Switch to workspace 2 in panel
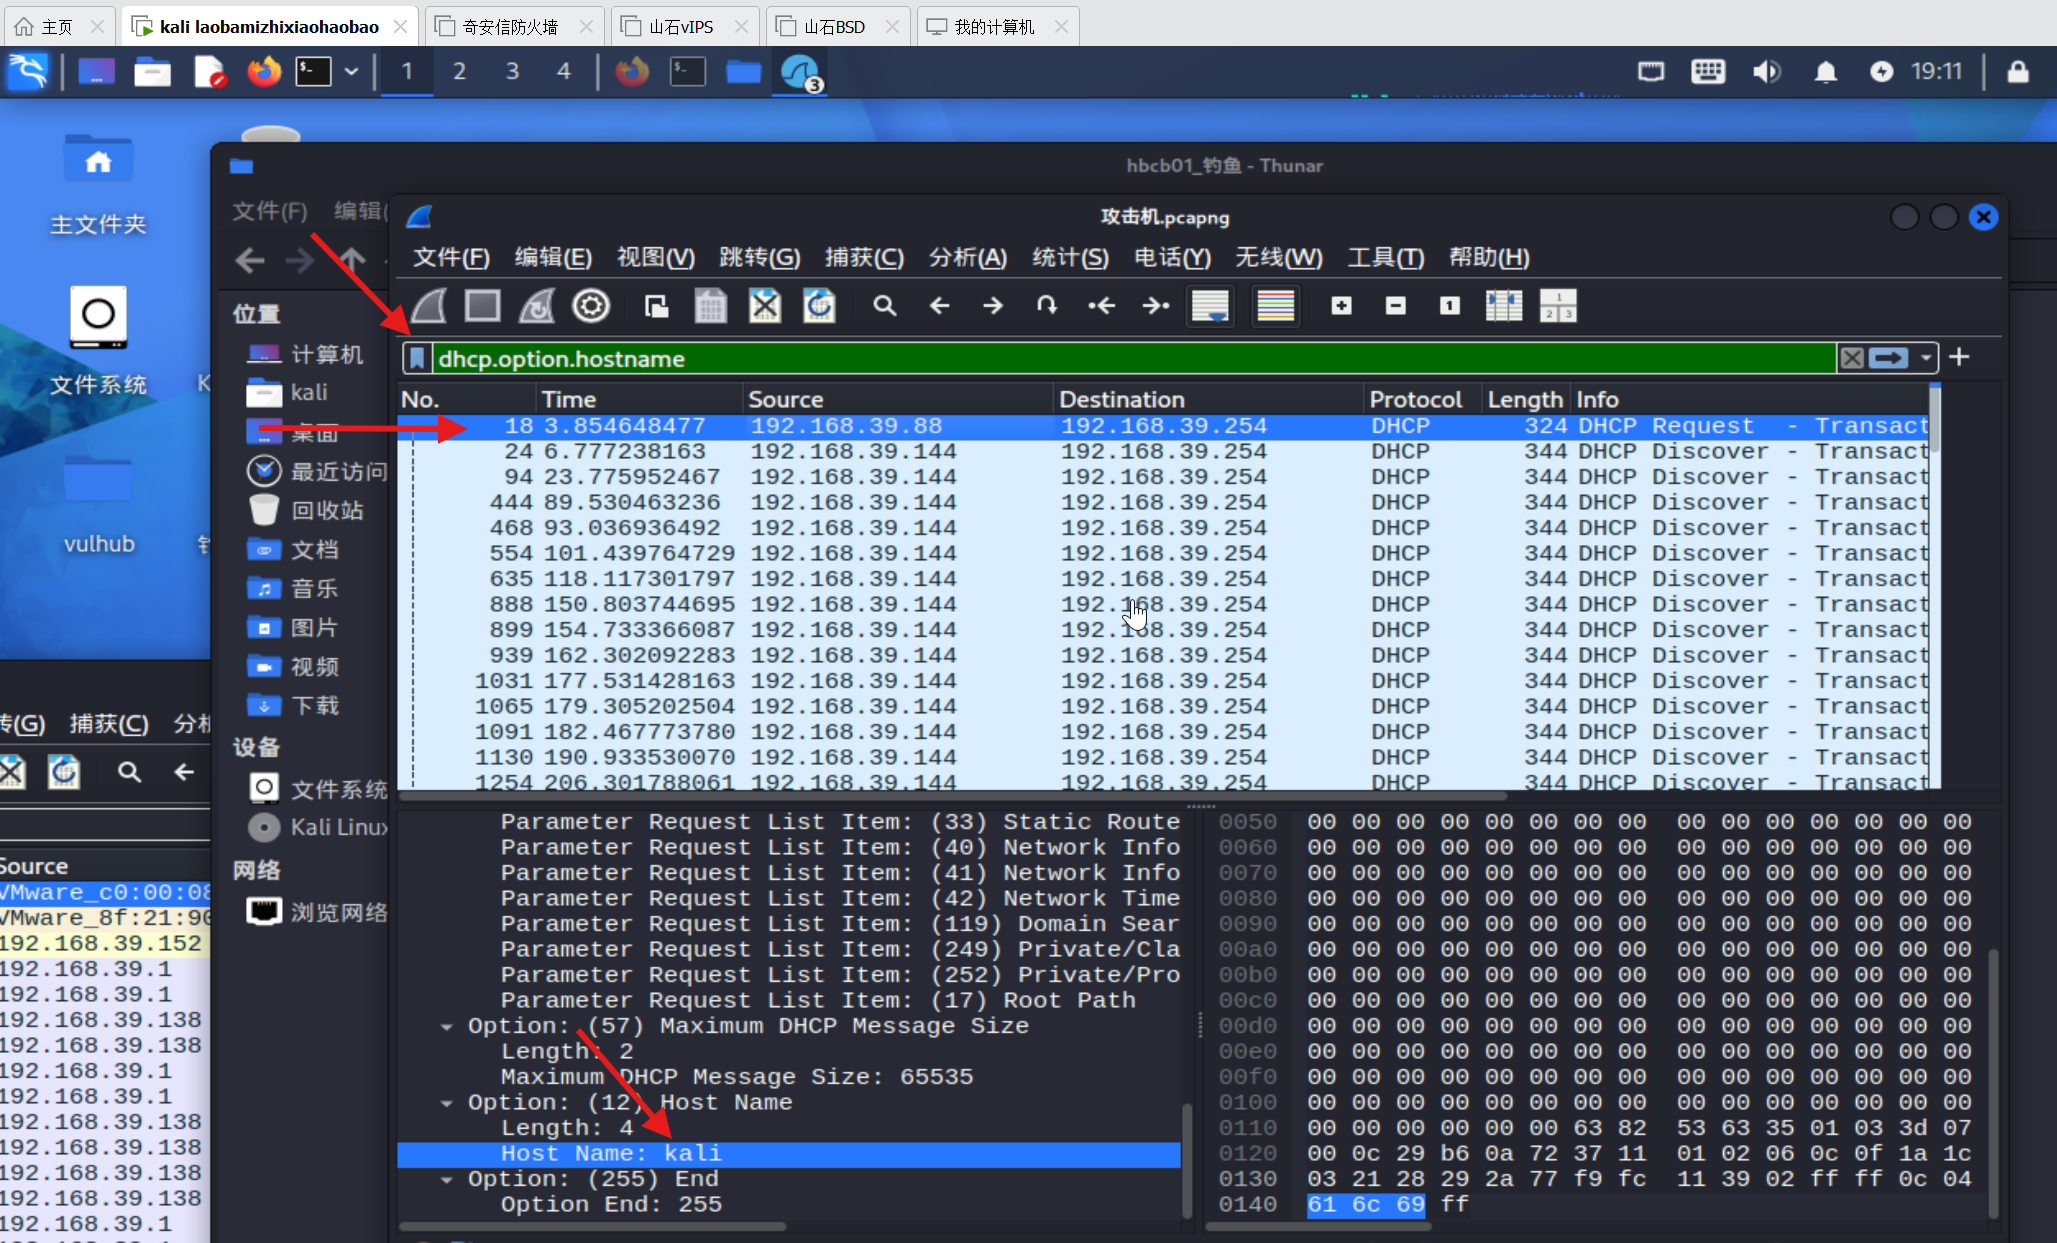The width and height of the screenshot is (2057, 1243). 459,72
